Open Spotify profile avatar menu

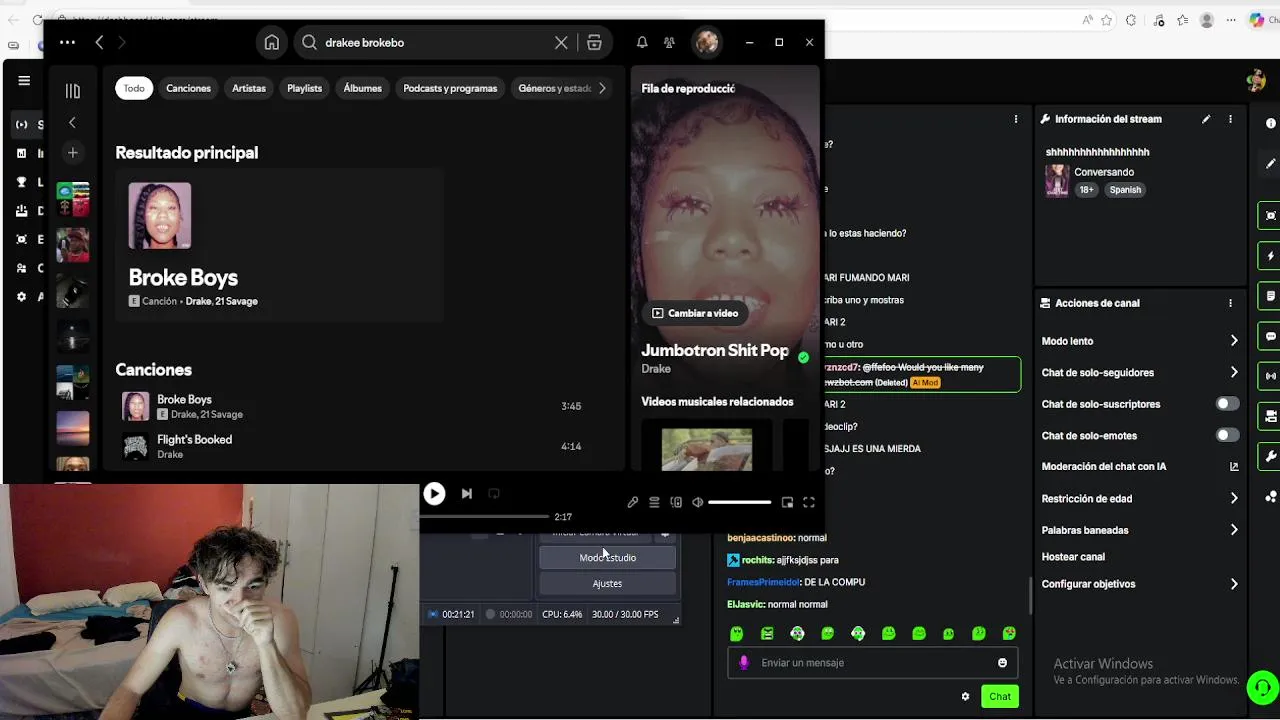click(x=707, y=42)
